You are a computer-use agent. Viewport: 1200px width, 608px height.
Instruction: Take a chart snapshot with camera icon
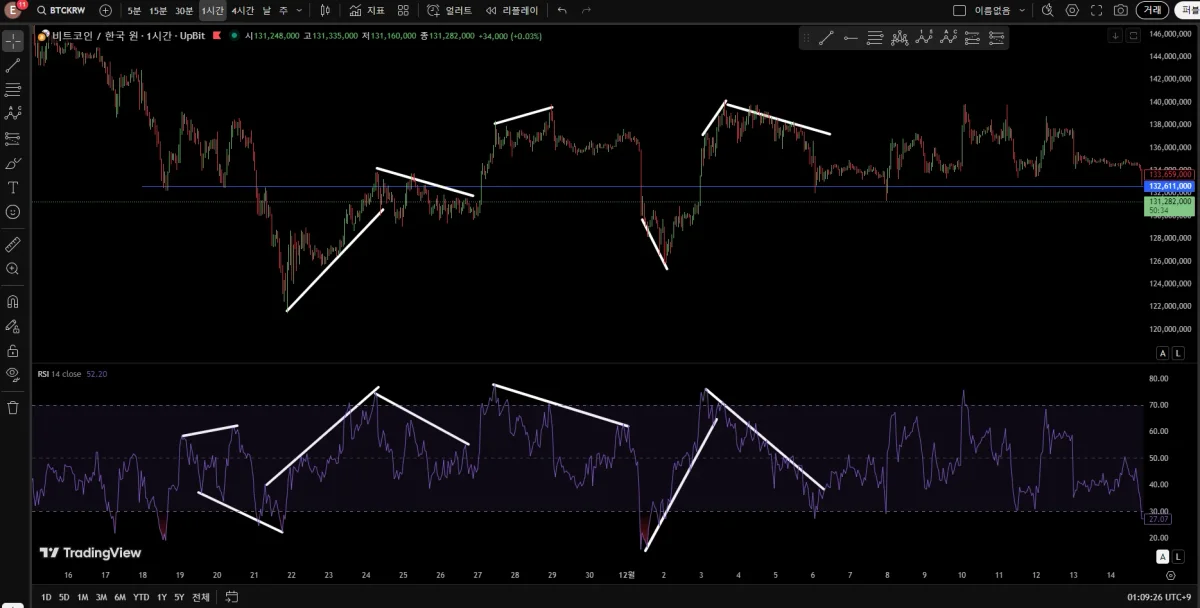tap(1121, 10)
